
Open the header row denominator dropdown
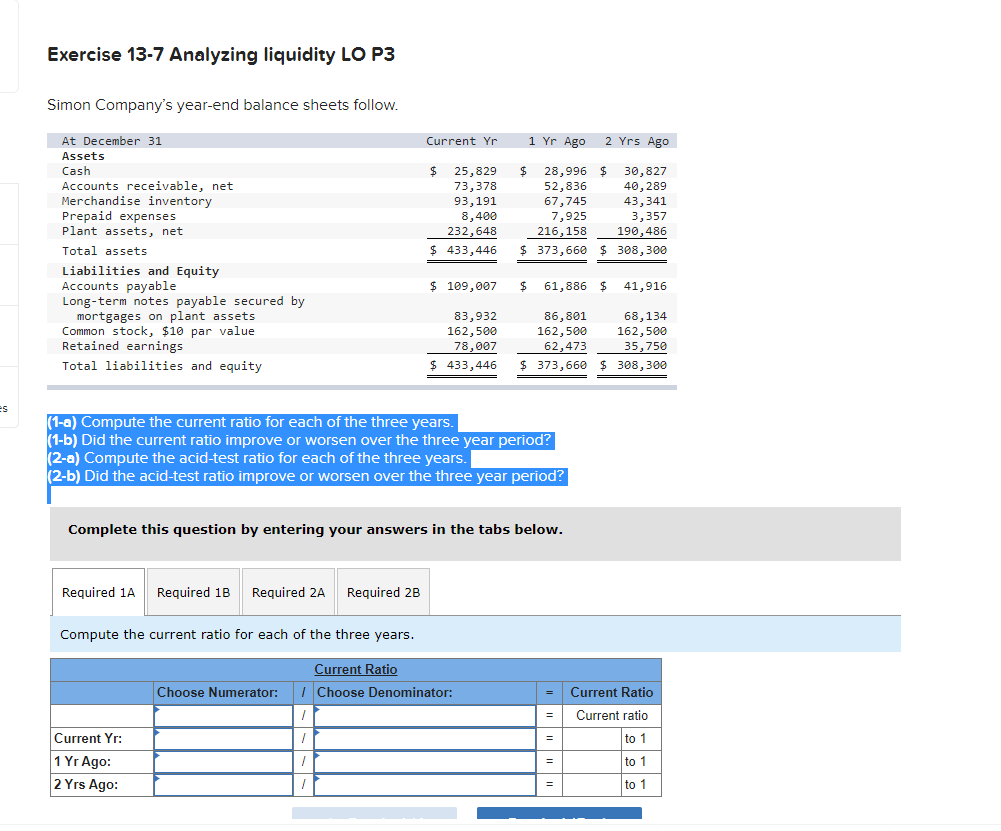(x=425, y=715)
